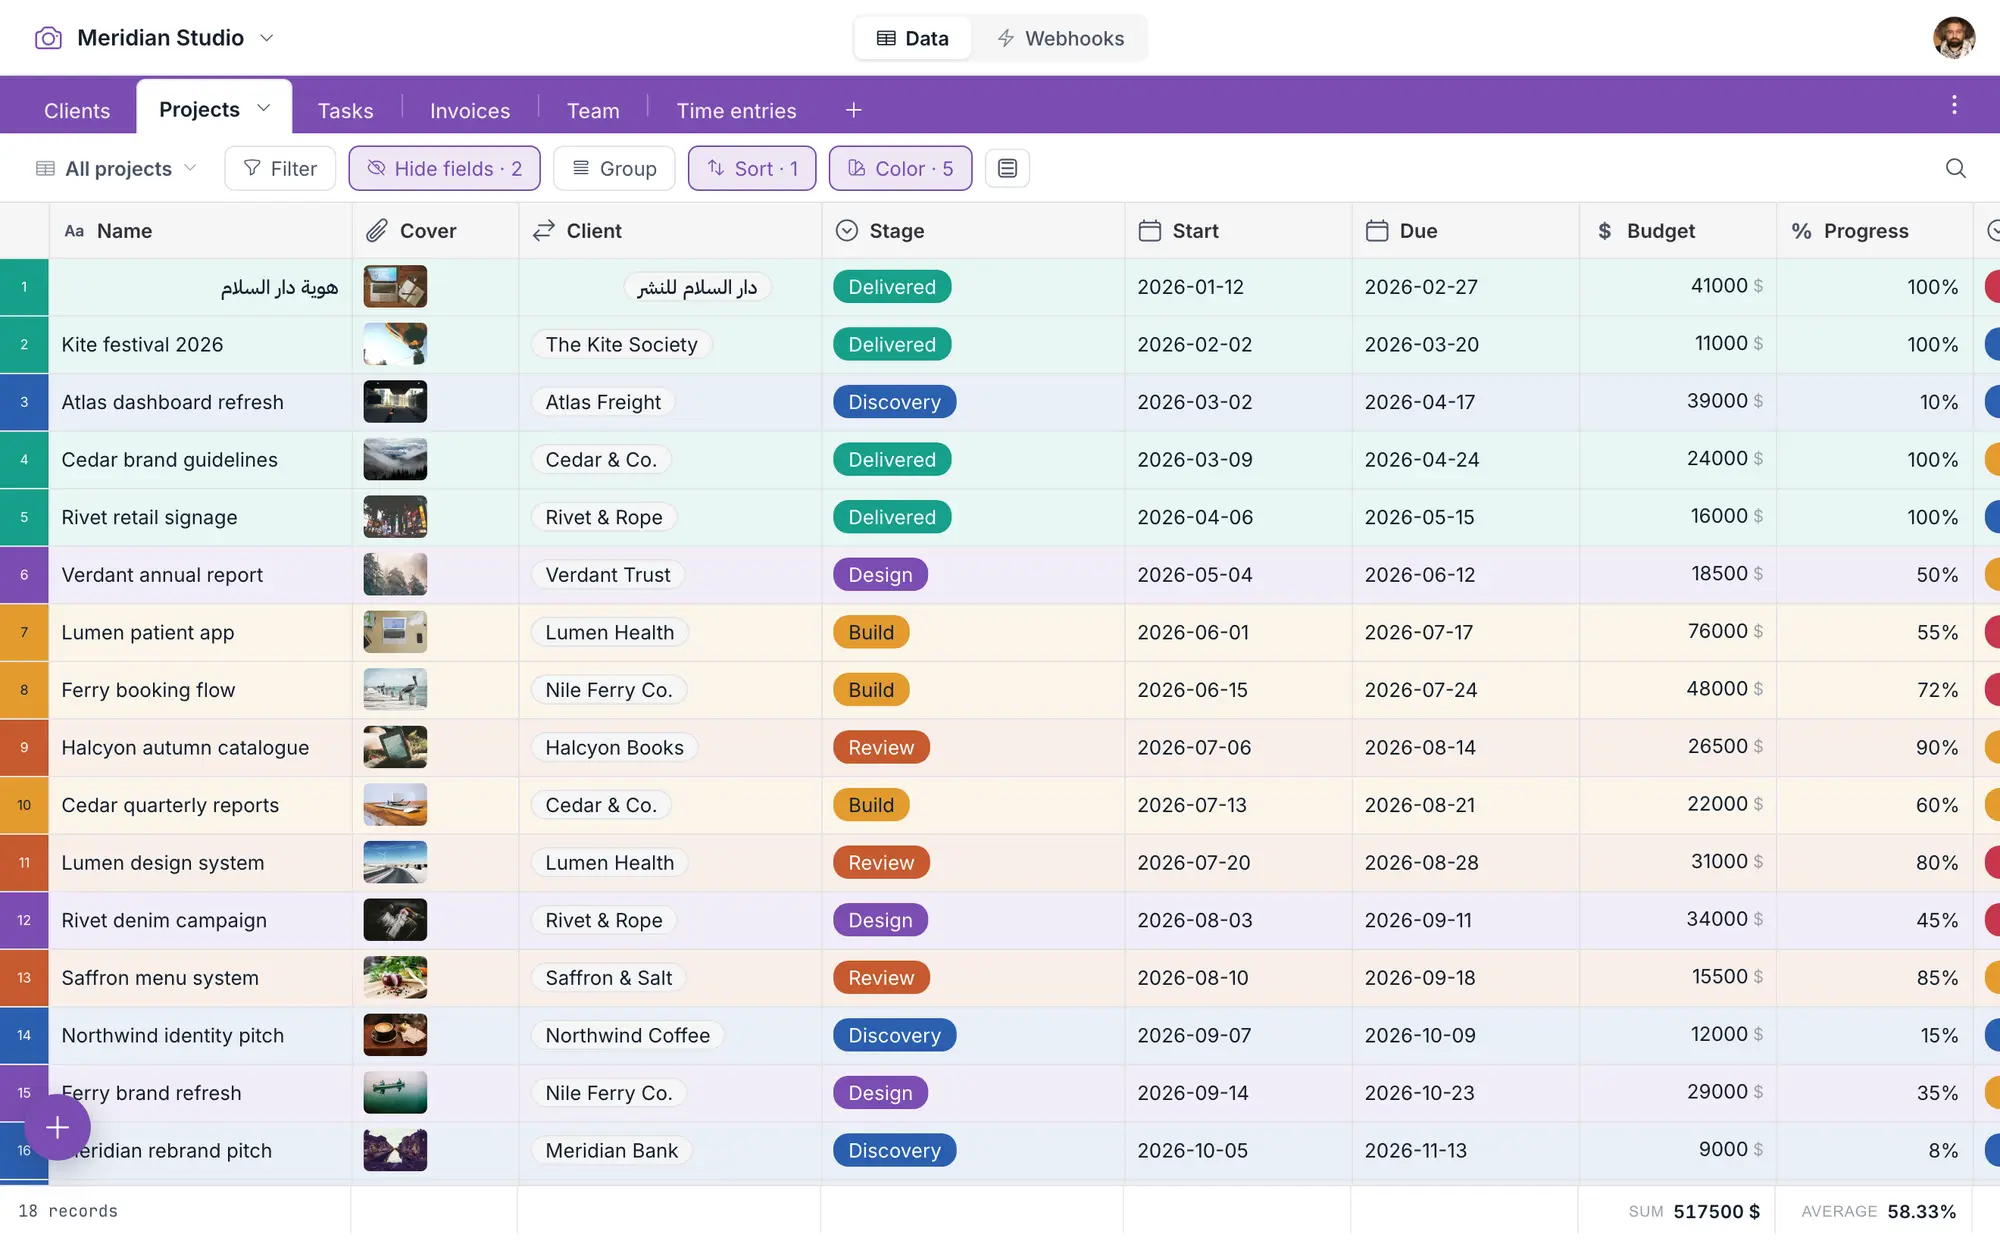The image size is (2000, 1250).
Task: Switch to the Webhooks view
Action: point(1060,38)
